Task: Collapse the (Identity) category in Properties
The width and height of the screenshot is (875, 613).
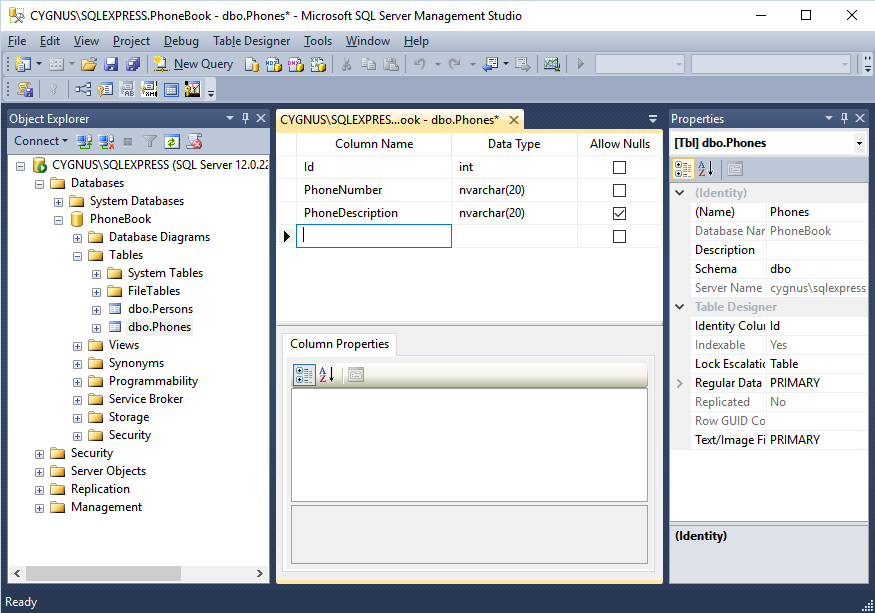Action: [680, 193]
